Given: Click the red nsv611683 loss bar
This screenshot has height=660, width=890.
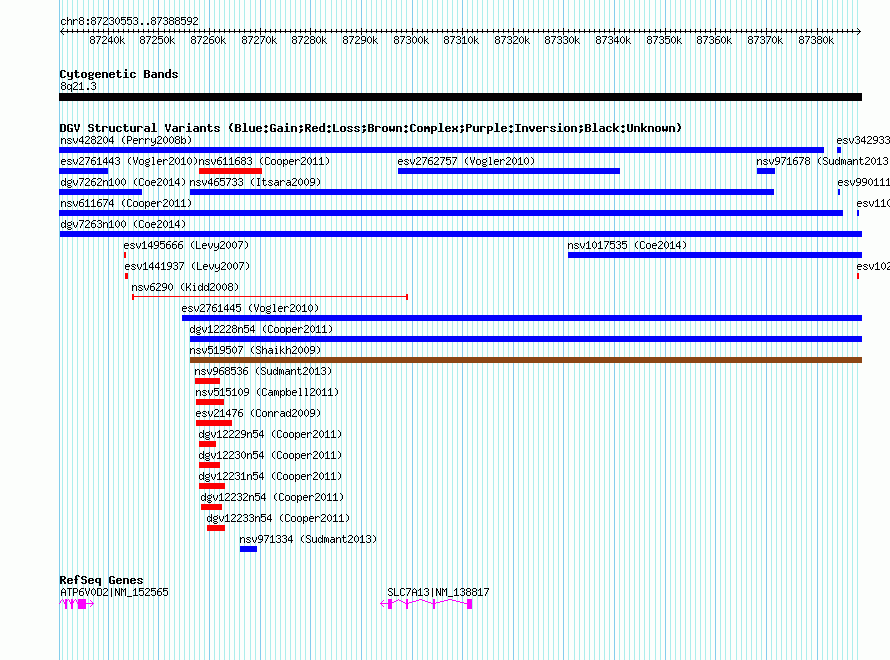Looking at the screenshot, I should [230, 171].
